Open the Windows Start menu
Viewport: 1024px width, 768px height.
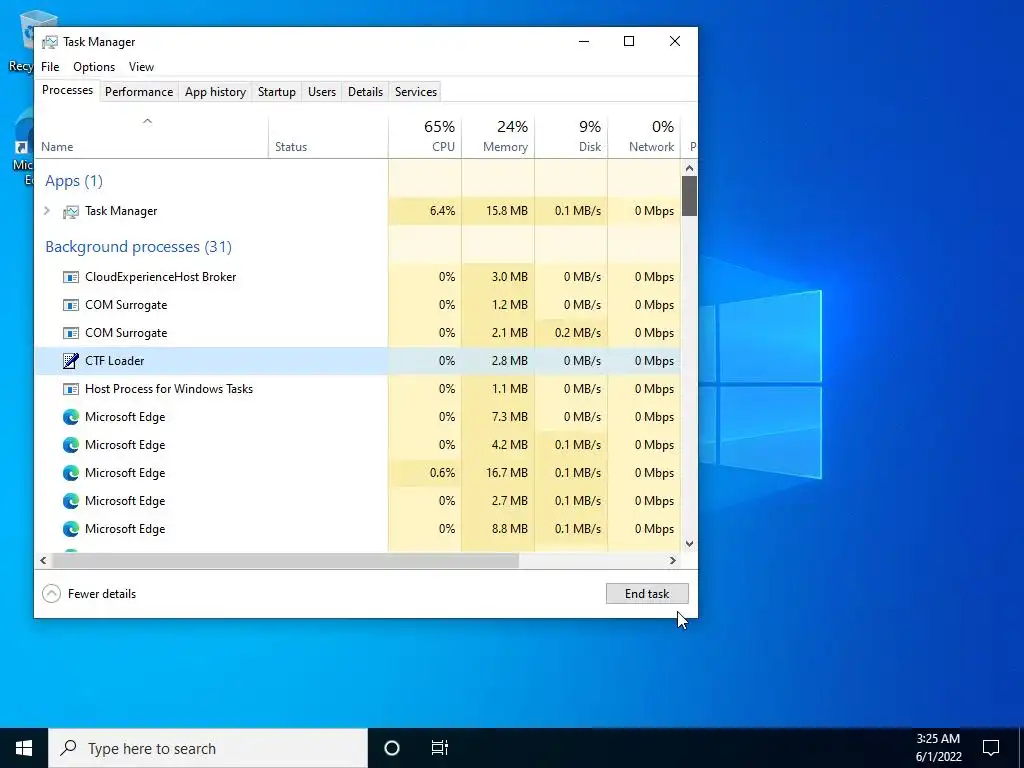(x=24, y=748)
